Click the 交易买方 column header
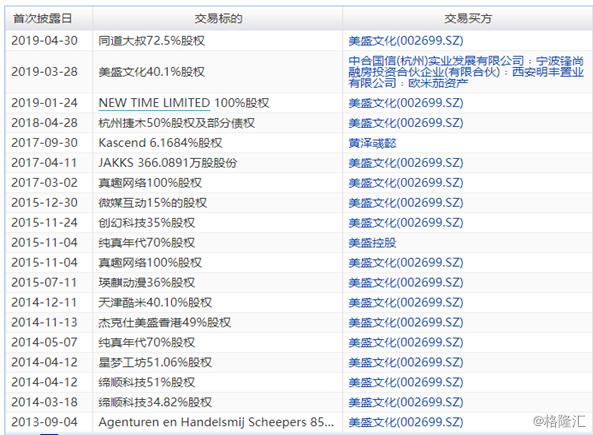Image resolution: width=593 pixels, height=435 pixels. pos(468,18)
